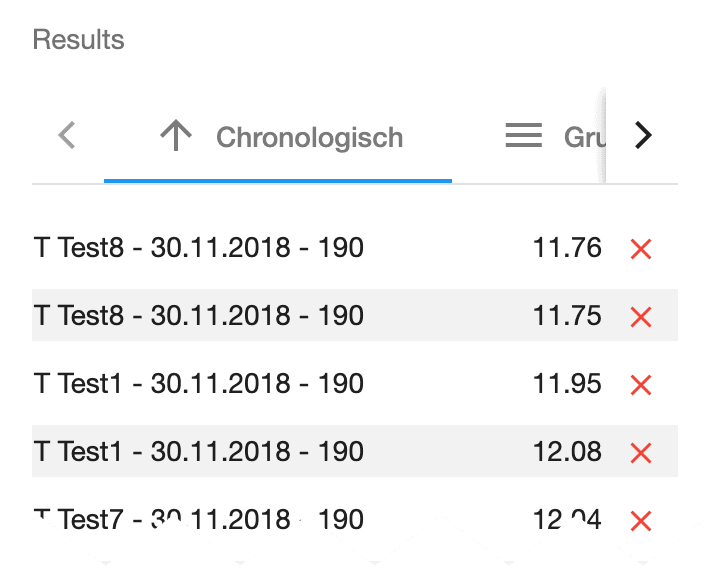The image size is (710, 568).
Task: Remove the Test1 result with 12.08
Action: click(x=641, y=452)
